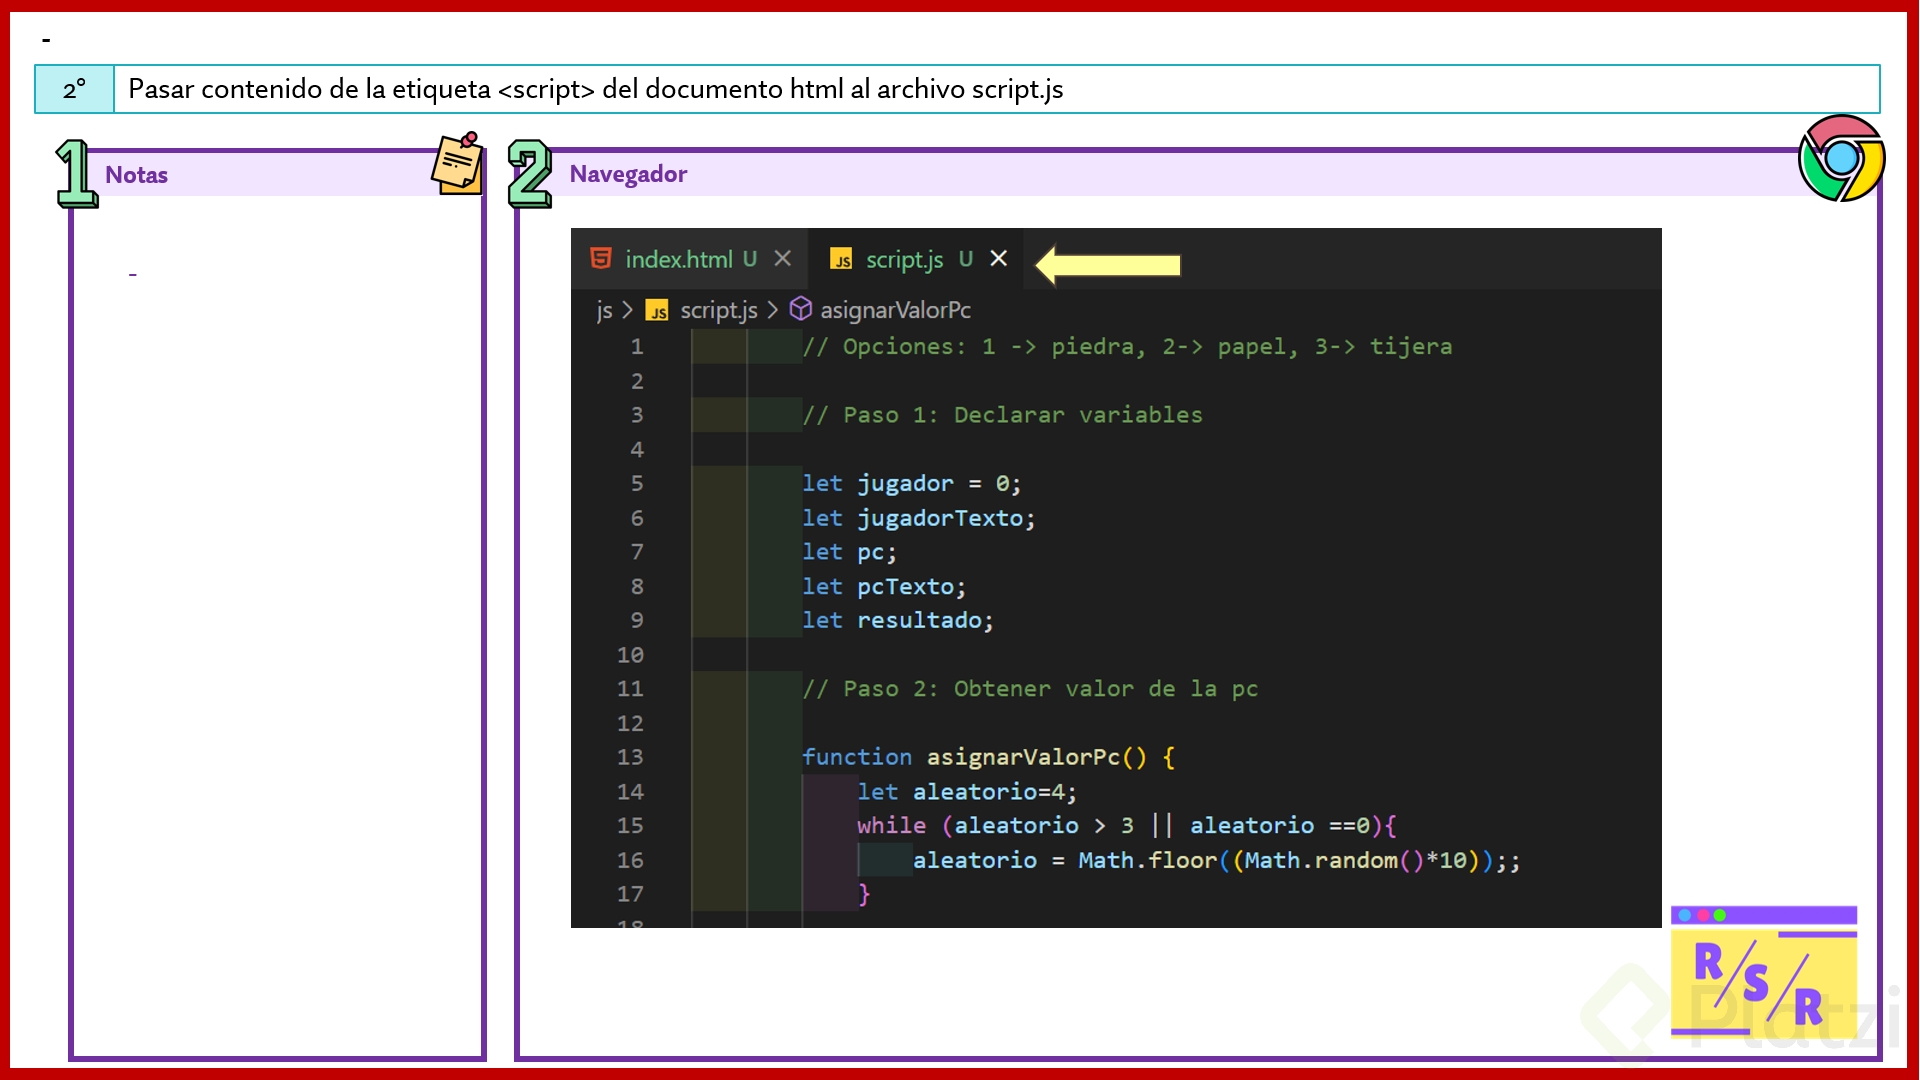1920x1080 pixels.
Task: Click the 'let resultado;' code line
Action: pyautogui.click(x=898, y=621)
